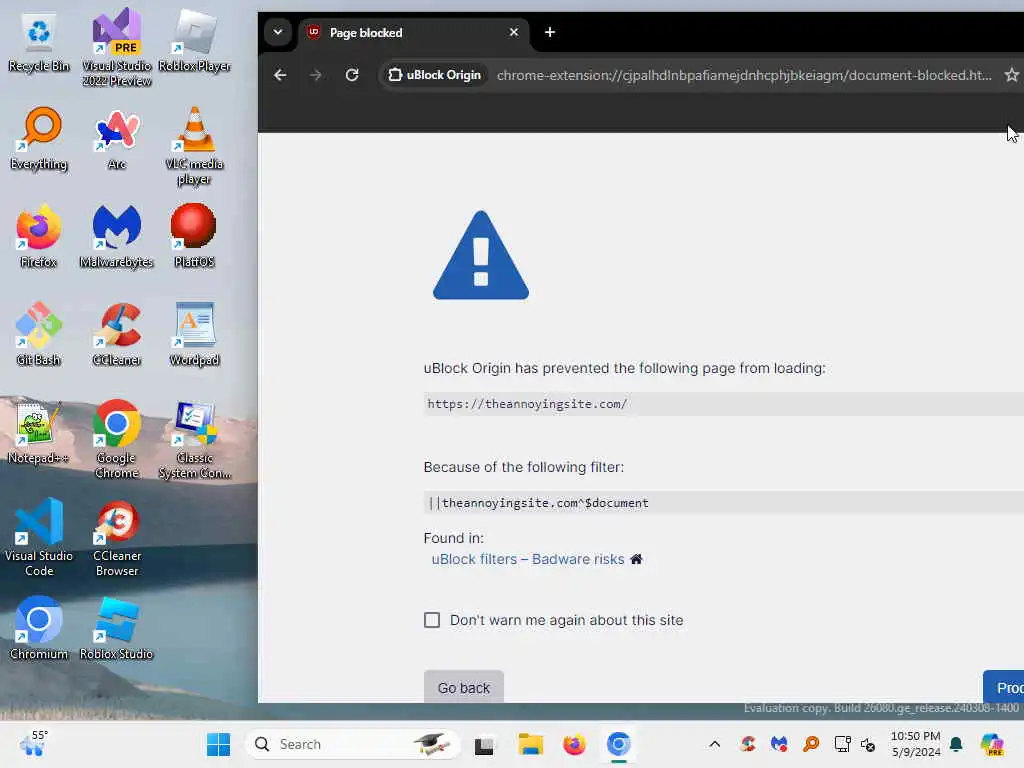Click the Copilot preview icon in tray
Image resolution: width=1024 pixels, height=768 pixels.
pyautogui.click(x=992, y=744)
